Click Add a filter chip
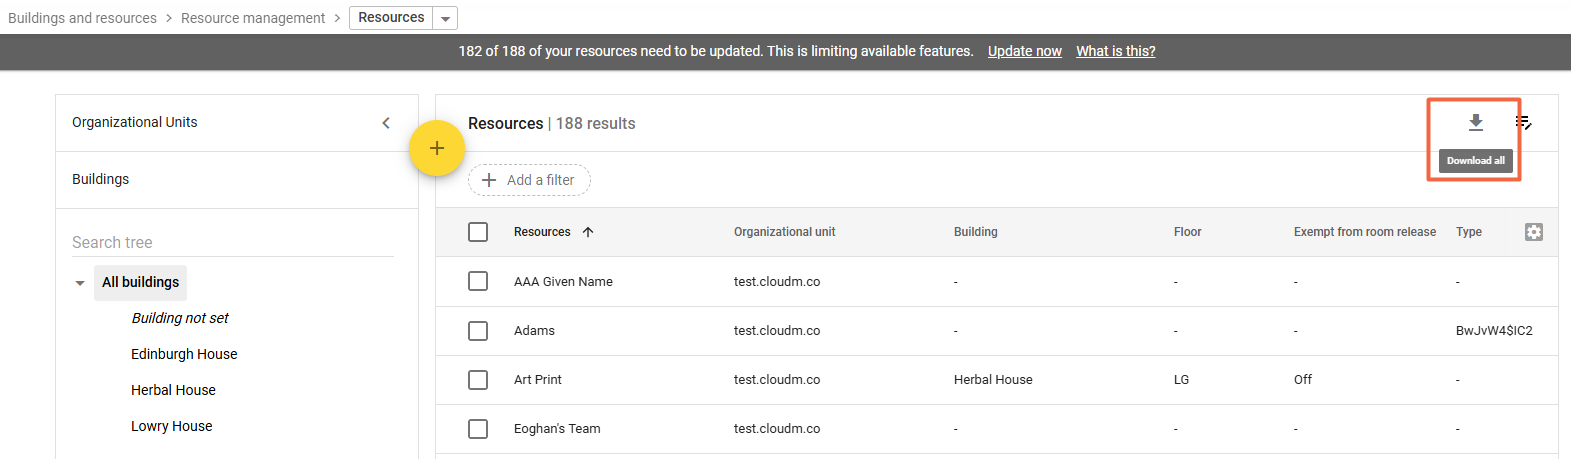The image size is (1571, 459). click(x=529, y=180)
